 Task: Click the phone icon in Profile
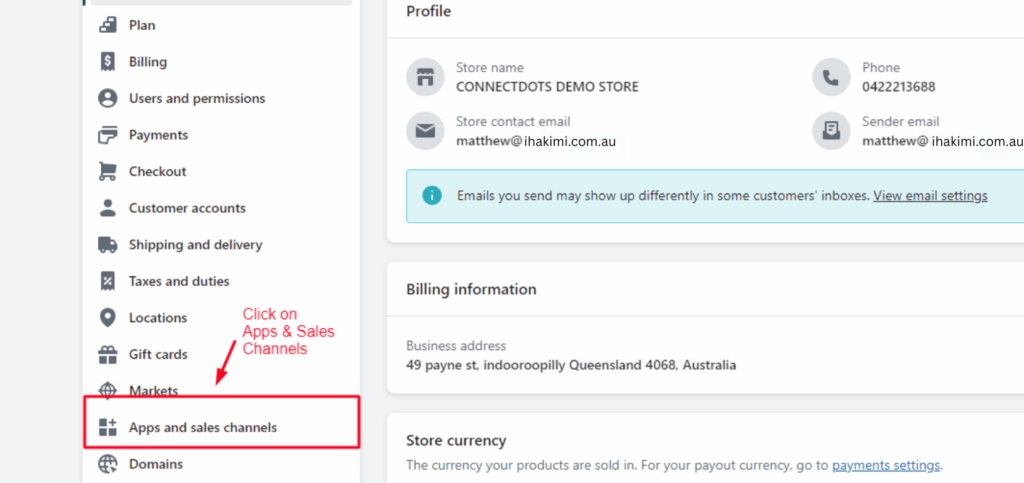[831, 77]
